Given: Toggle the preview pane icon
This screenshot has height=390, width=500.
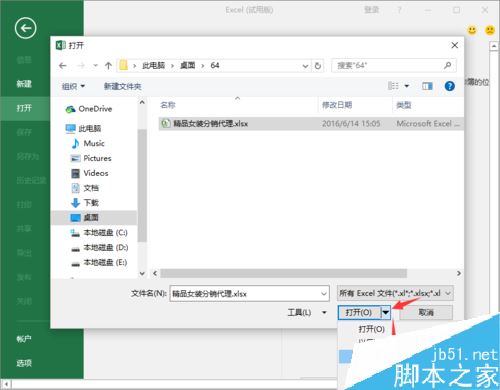Looking at the screenshot, I should click(427, 86).
